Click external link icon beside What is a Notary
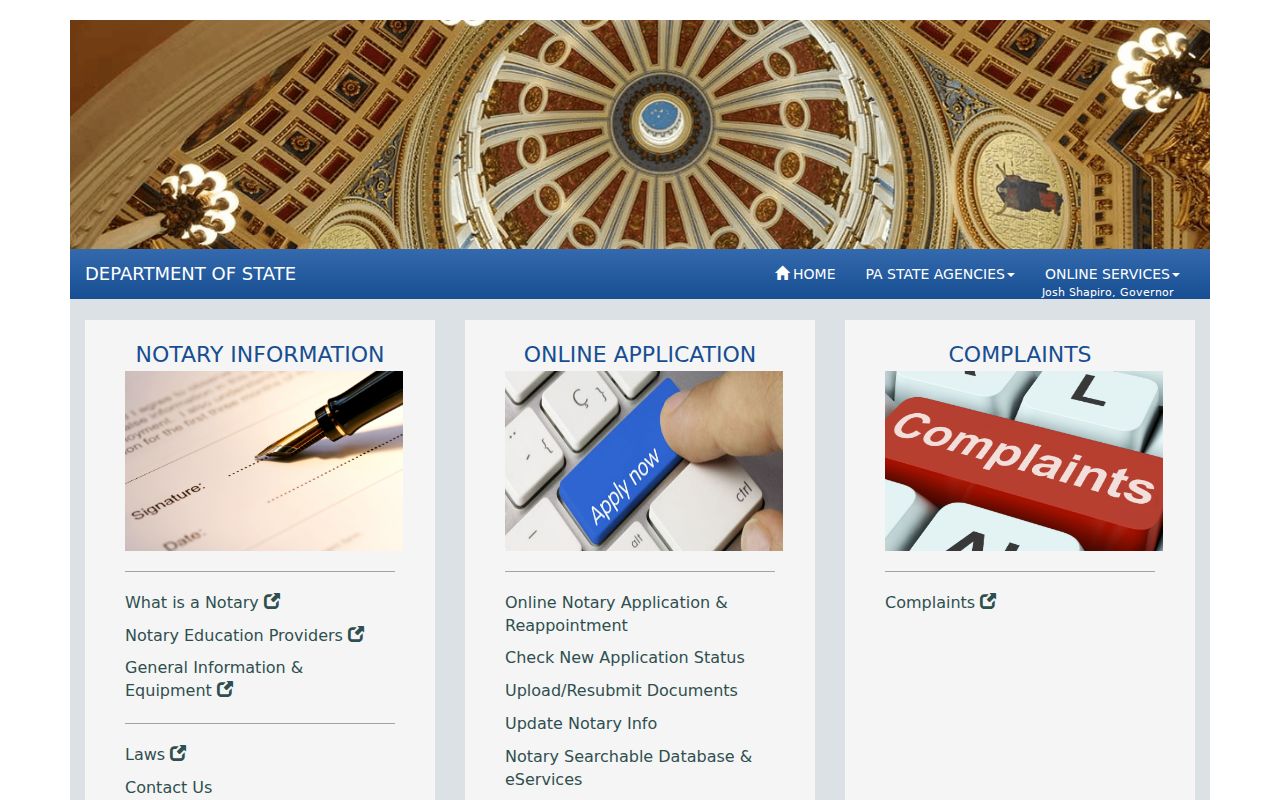This screenshot has width=1280, height=800. coord(272,601)
